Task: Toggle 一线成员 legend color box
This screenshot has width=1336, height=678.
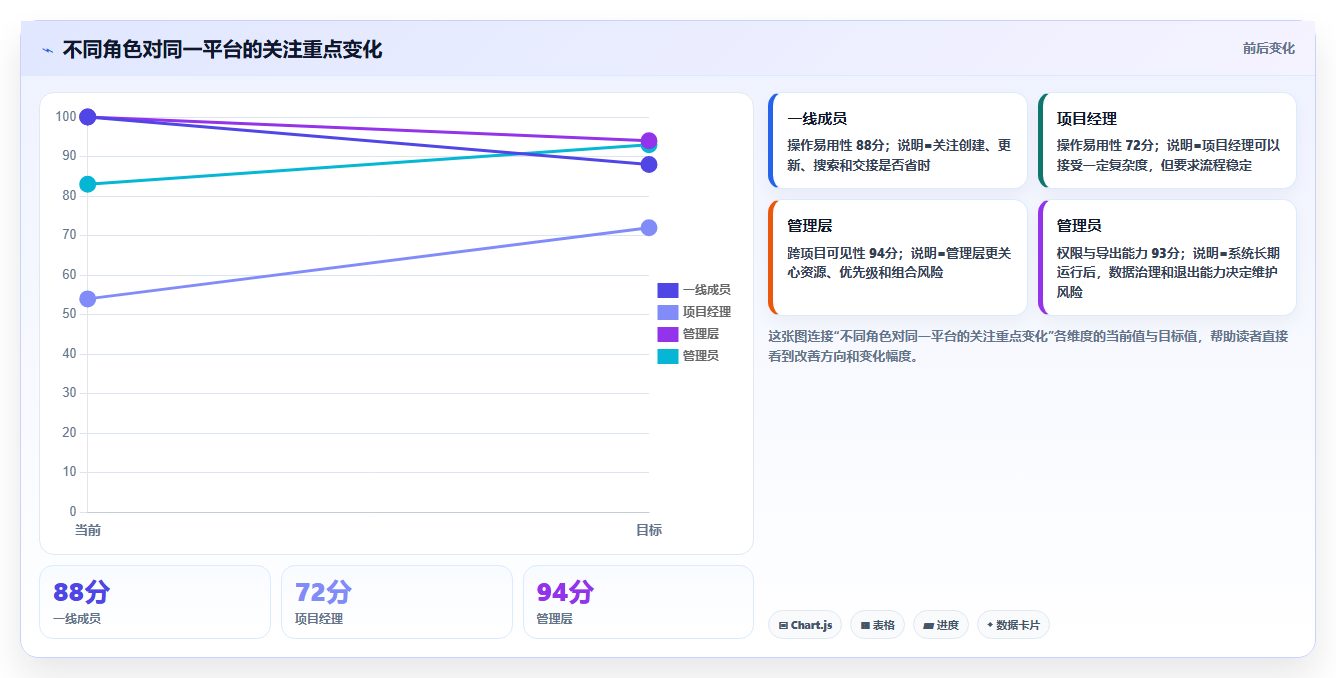Action: point(667,290)
